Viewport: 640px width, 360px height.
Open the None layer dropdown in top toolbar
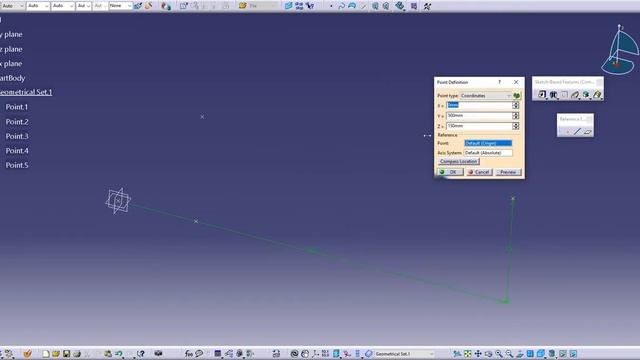(x=120, y=6)
